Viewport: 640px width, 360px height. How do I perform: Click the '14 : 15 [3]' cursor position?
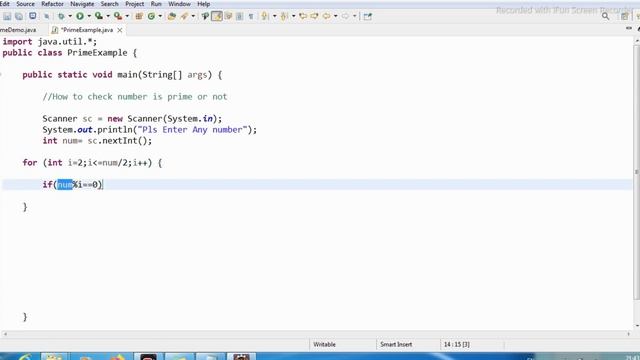tap(457, 344)
